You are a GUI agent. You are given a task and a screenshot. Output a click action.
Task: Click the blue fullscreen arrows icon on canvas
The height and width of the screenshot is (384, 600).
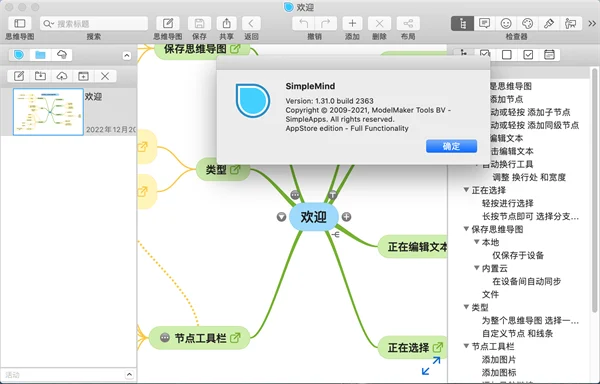[431, 366]
